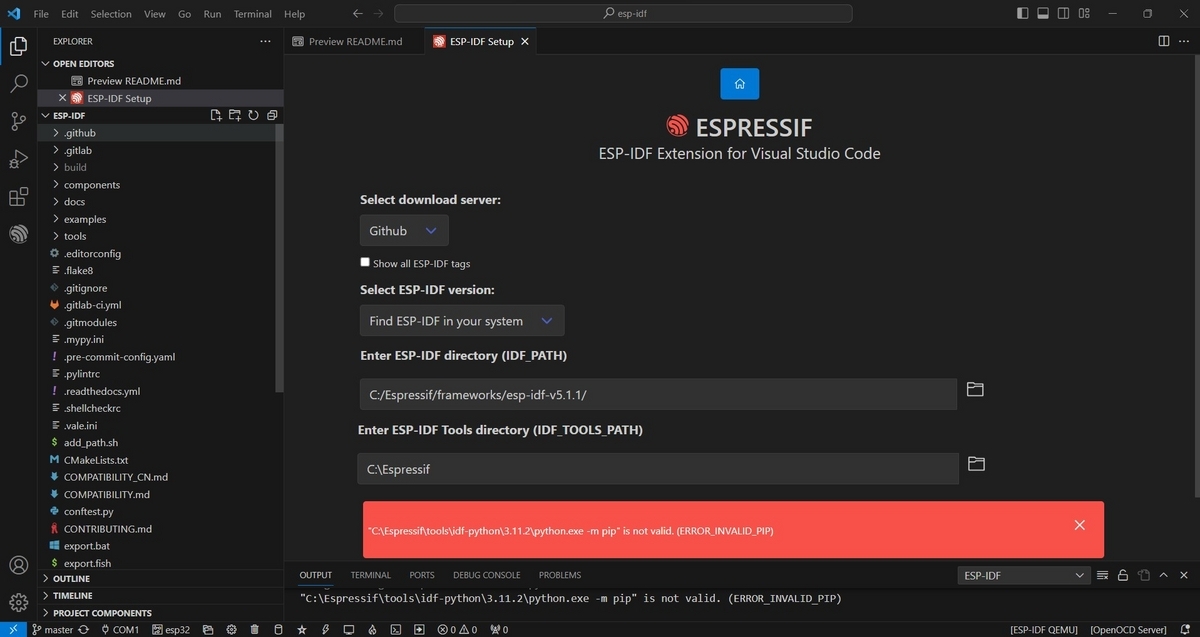Image resolution: width=1200 pixels, height=637 pixels.
Task: Click the flash lightning icon in status bar
Action: pyautogui.click(x=325, y=630)
